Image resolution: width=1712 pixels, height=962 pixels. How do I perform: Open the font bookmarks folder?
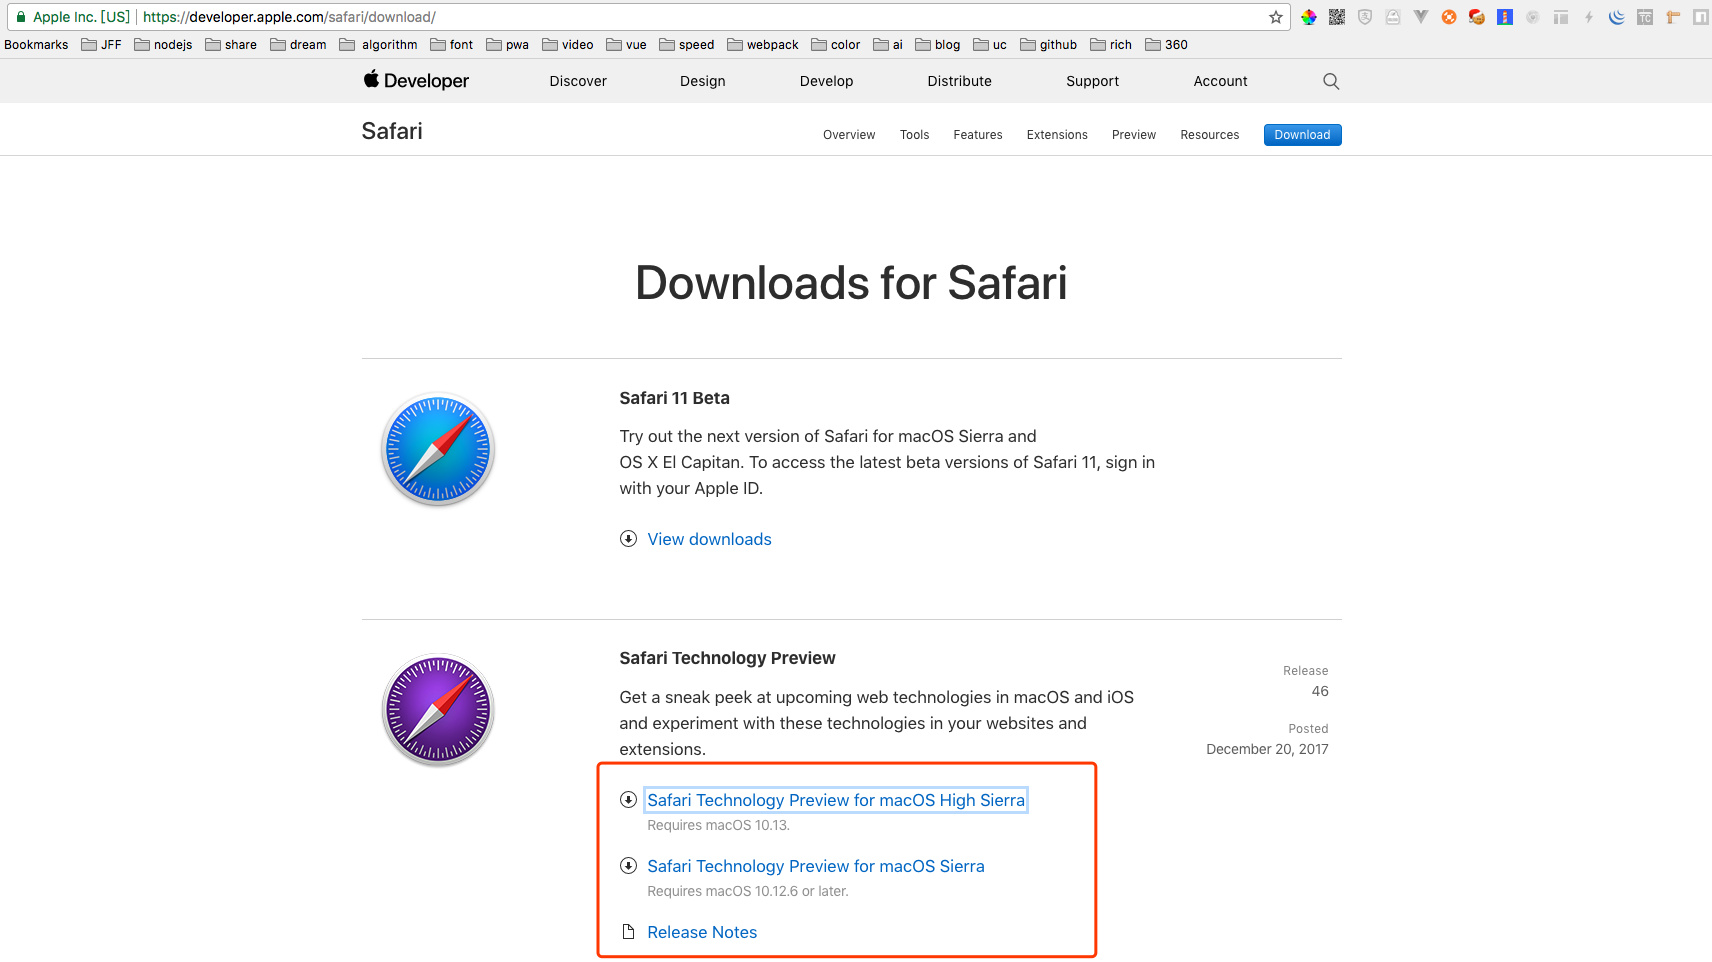[451, 45]
